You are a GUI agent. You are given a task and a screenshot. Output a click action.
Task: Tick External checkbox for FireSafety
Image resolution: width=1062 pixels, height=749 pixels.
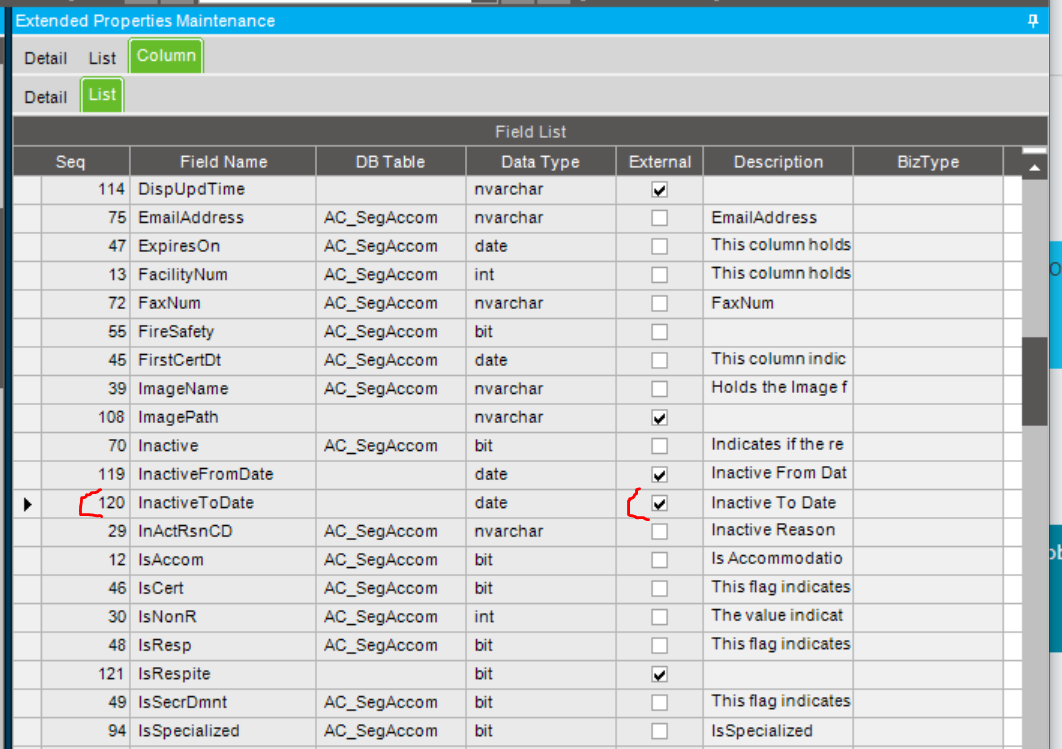click(x=659, y=332)
